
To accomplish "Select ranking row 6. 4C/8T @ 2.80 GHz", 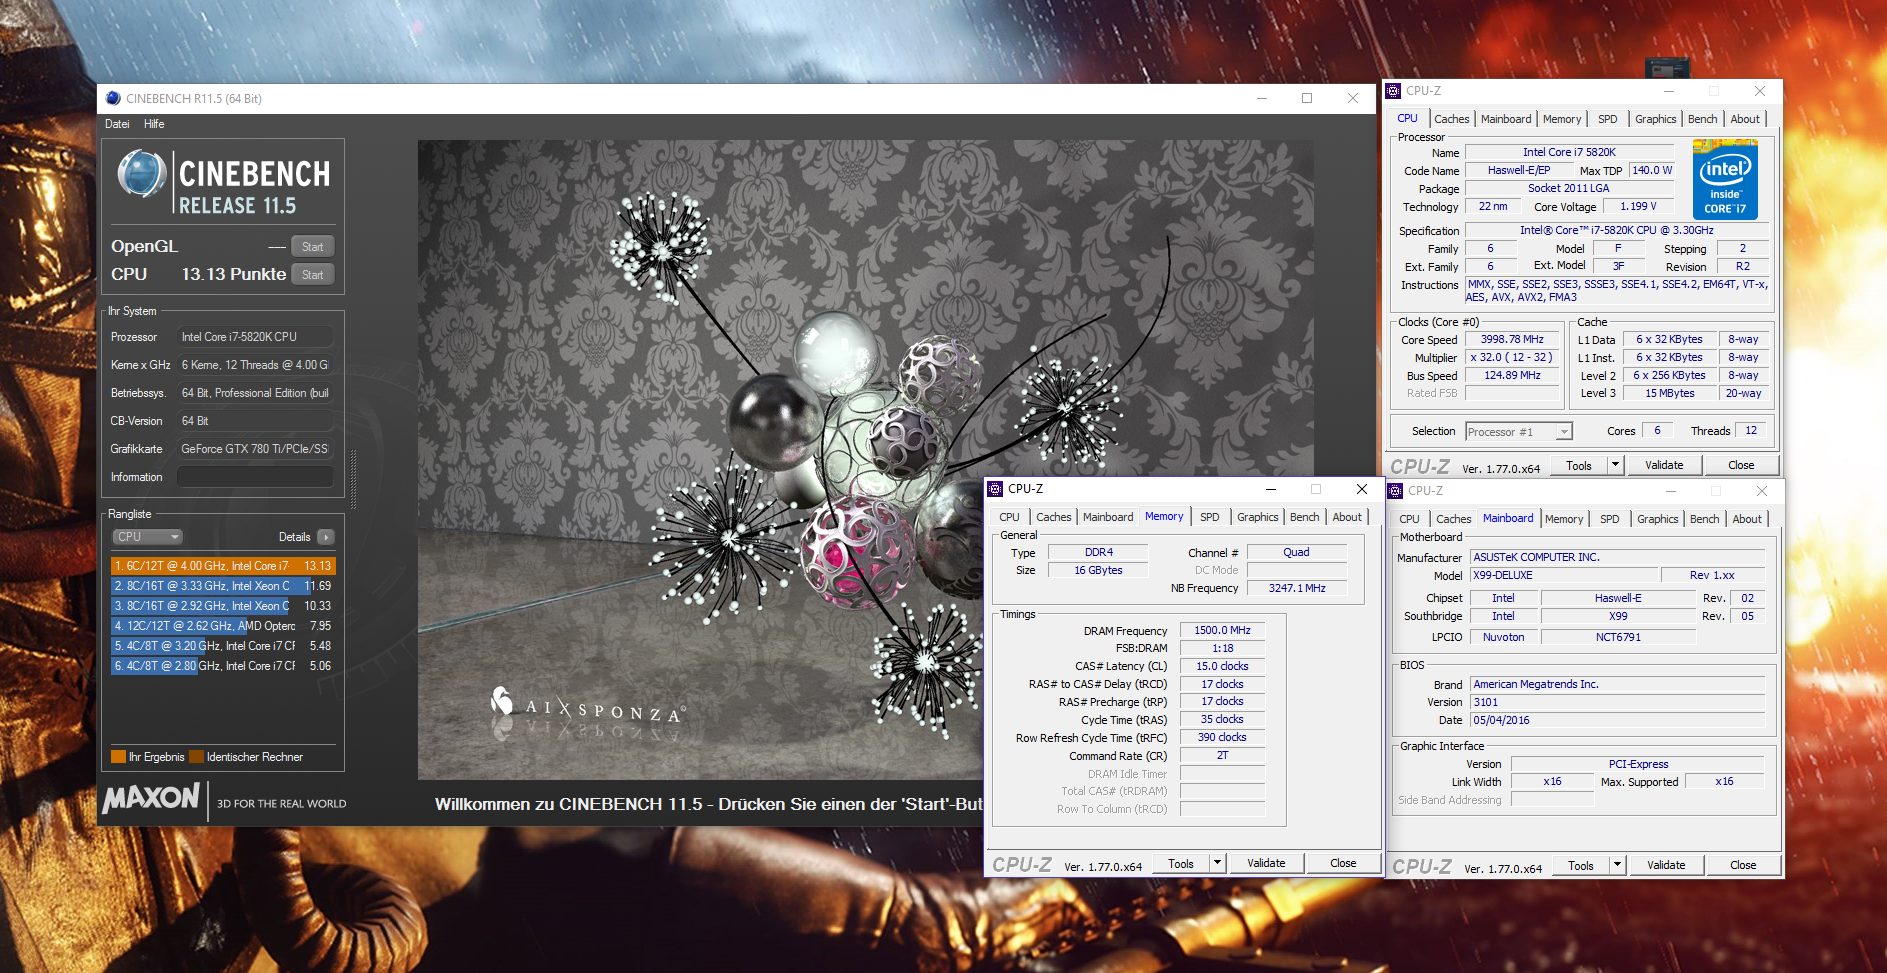I will tap(222, 666).
